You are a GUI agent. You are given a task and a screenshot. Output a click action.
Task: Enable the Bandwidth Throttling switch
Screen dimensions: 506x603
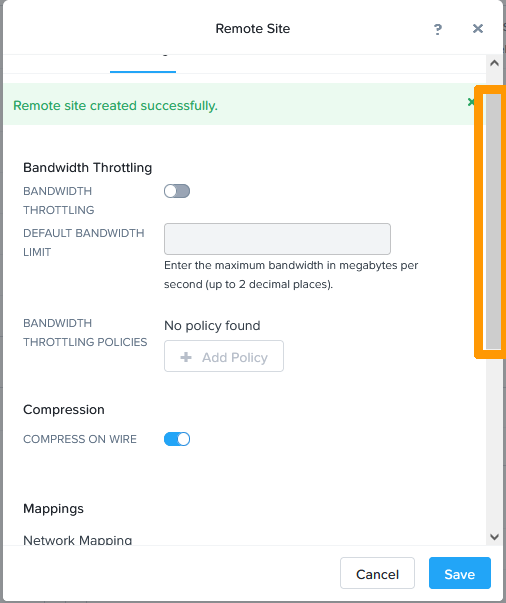(177, 191)
